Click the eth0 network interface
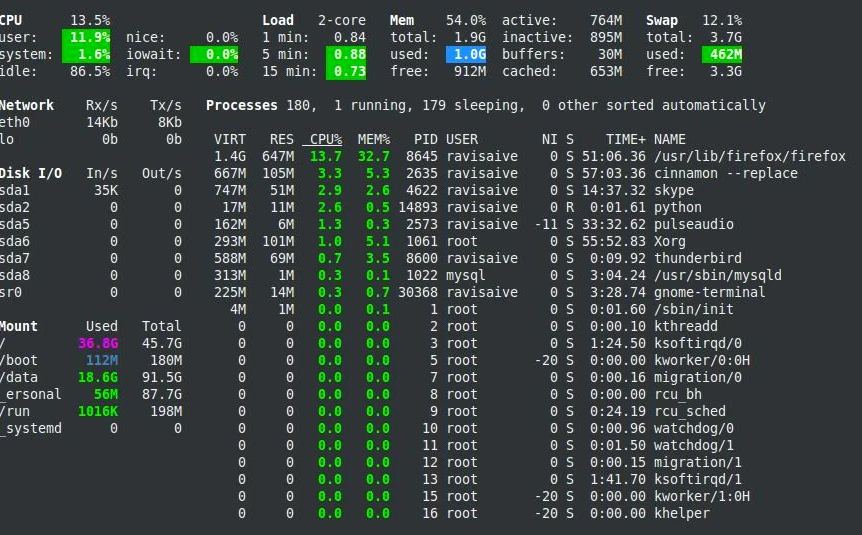Screen dimensions: 862x535 (x=15, y=122)
